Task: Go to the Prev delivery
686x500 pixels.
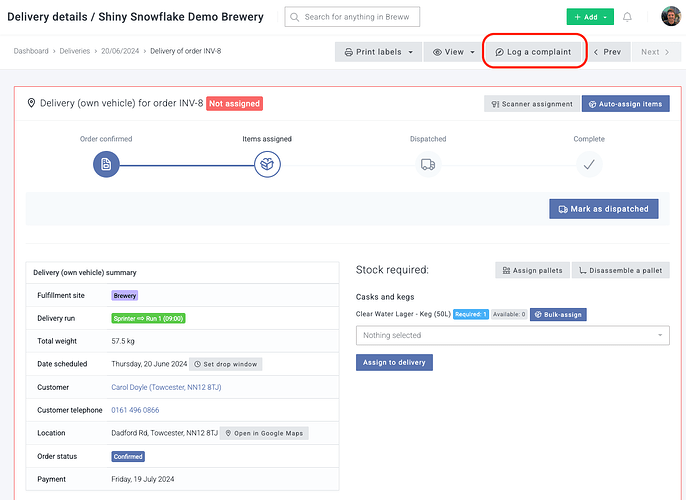Action: (607, 52)
